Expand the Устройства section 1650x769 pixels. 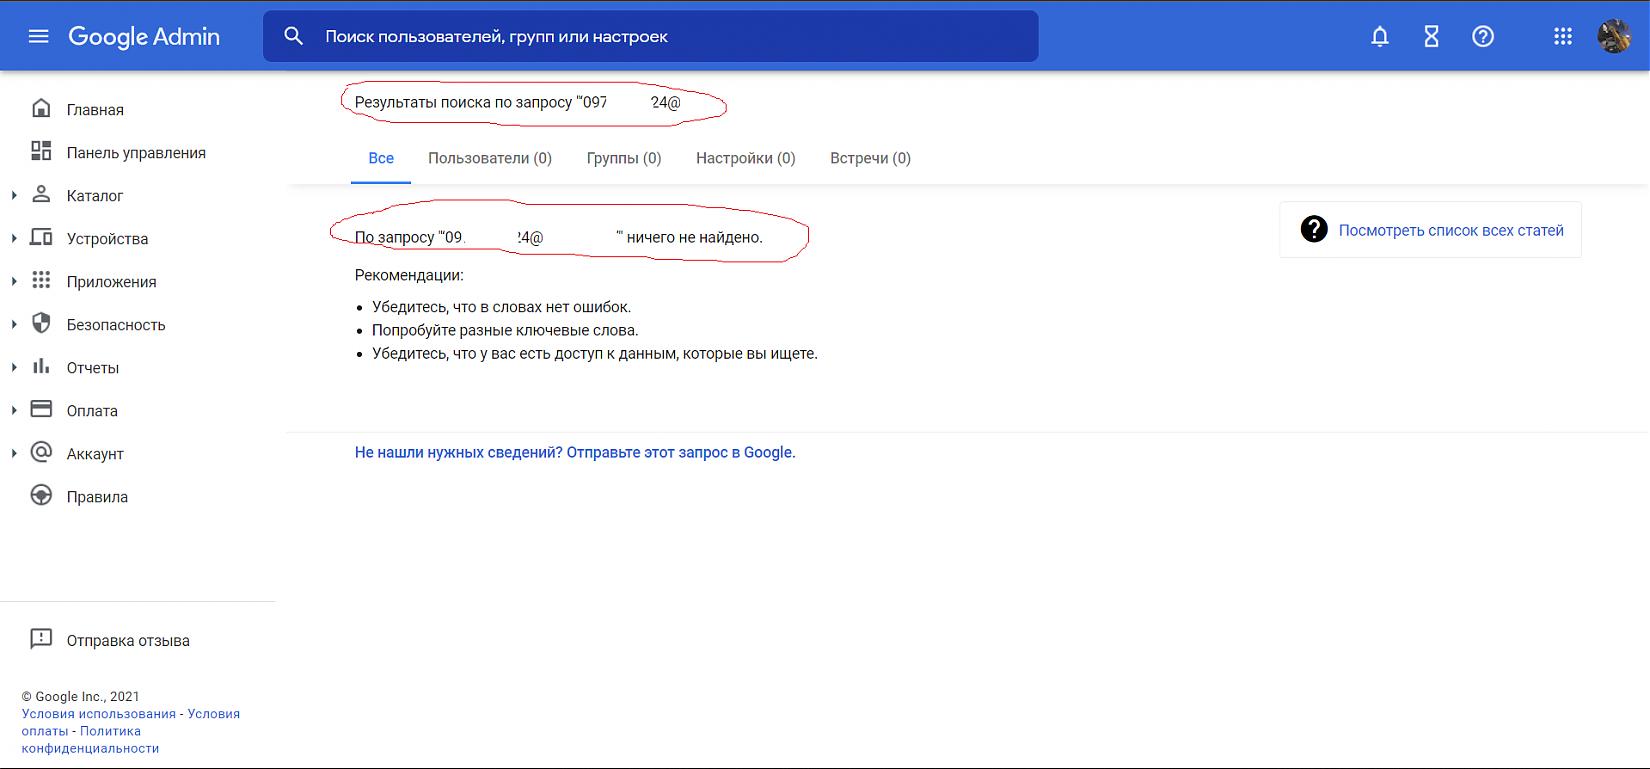click(14, 238)
